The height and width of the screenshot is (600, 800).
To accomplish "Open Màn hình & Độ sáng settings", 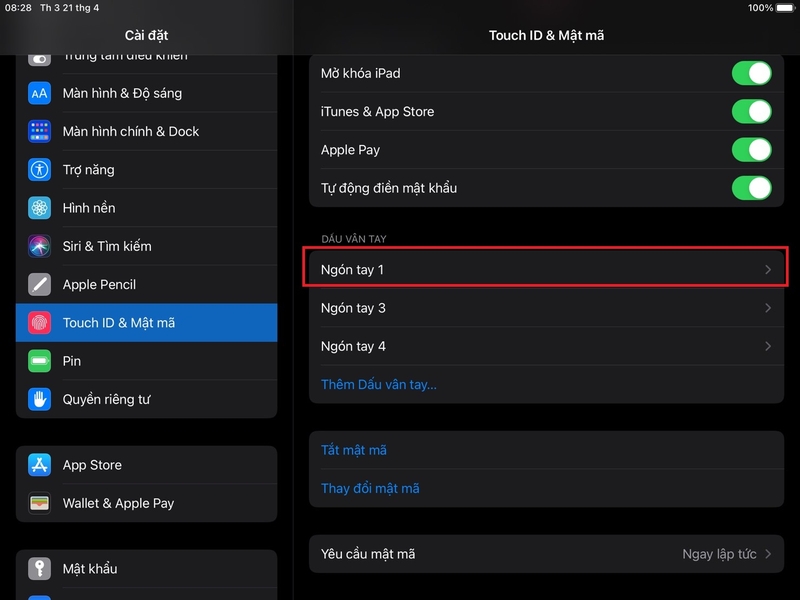I will click(146, 93).
